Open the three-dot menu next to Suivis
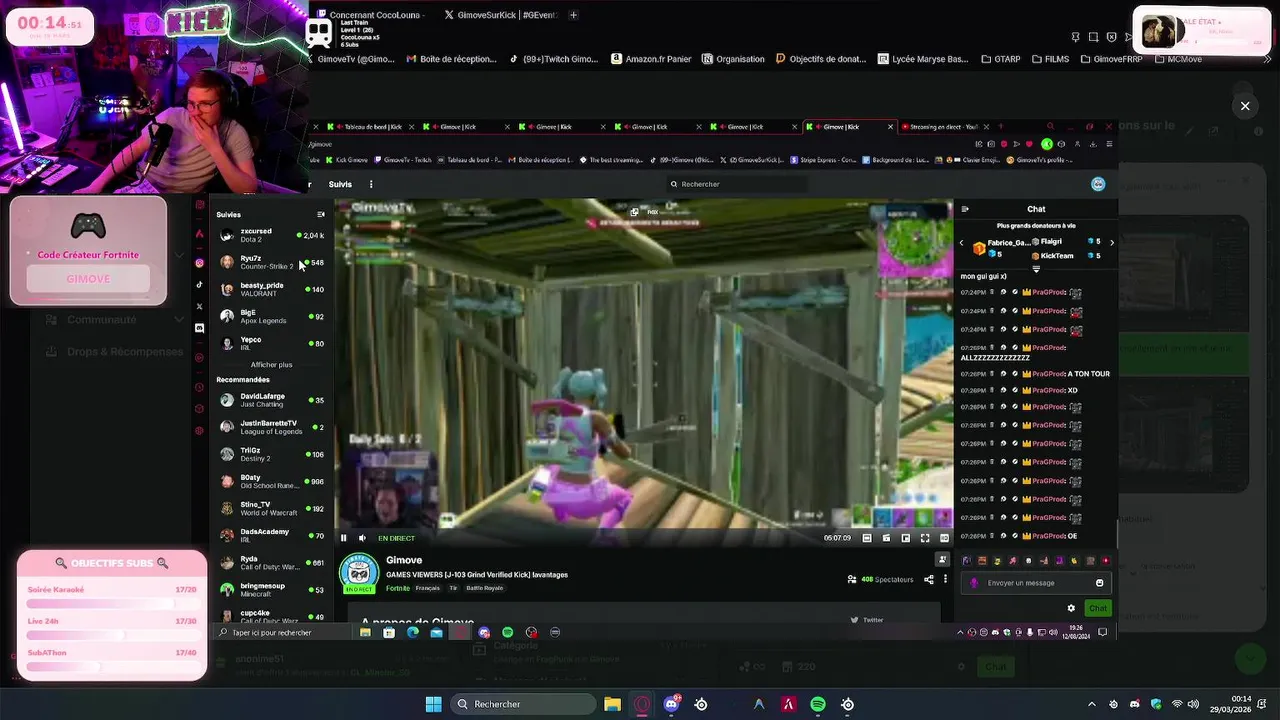The width and height of the screenshot is (1280, 720). point(371,184)
